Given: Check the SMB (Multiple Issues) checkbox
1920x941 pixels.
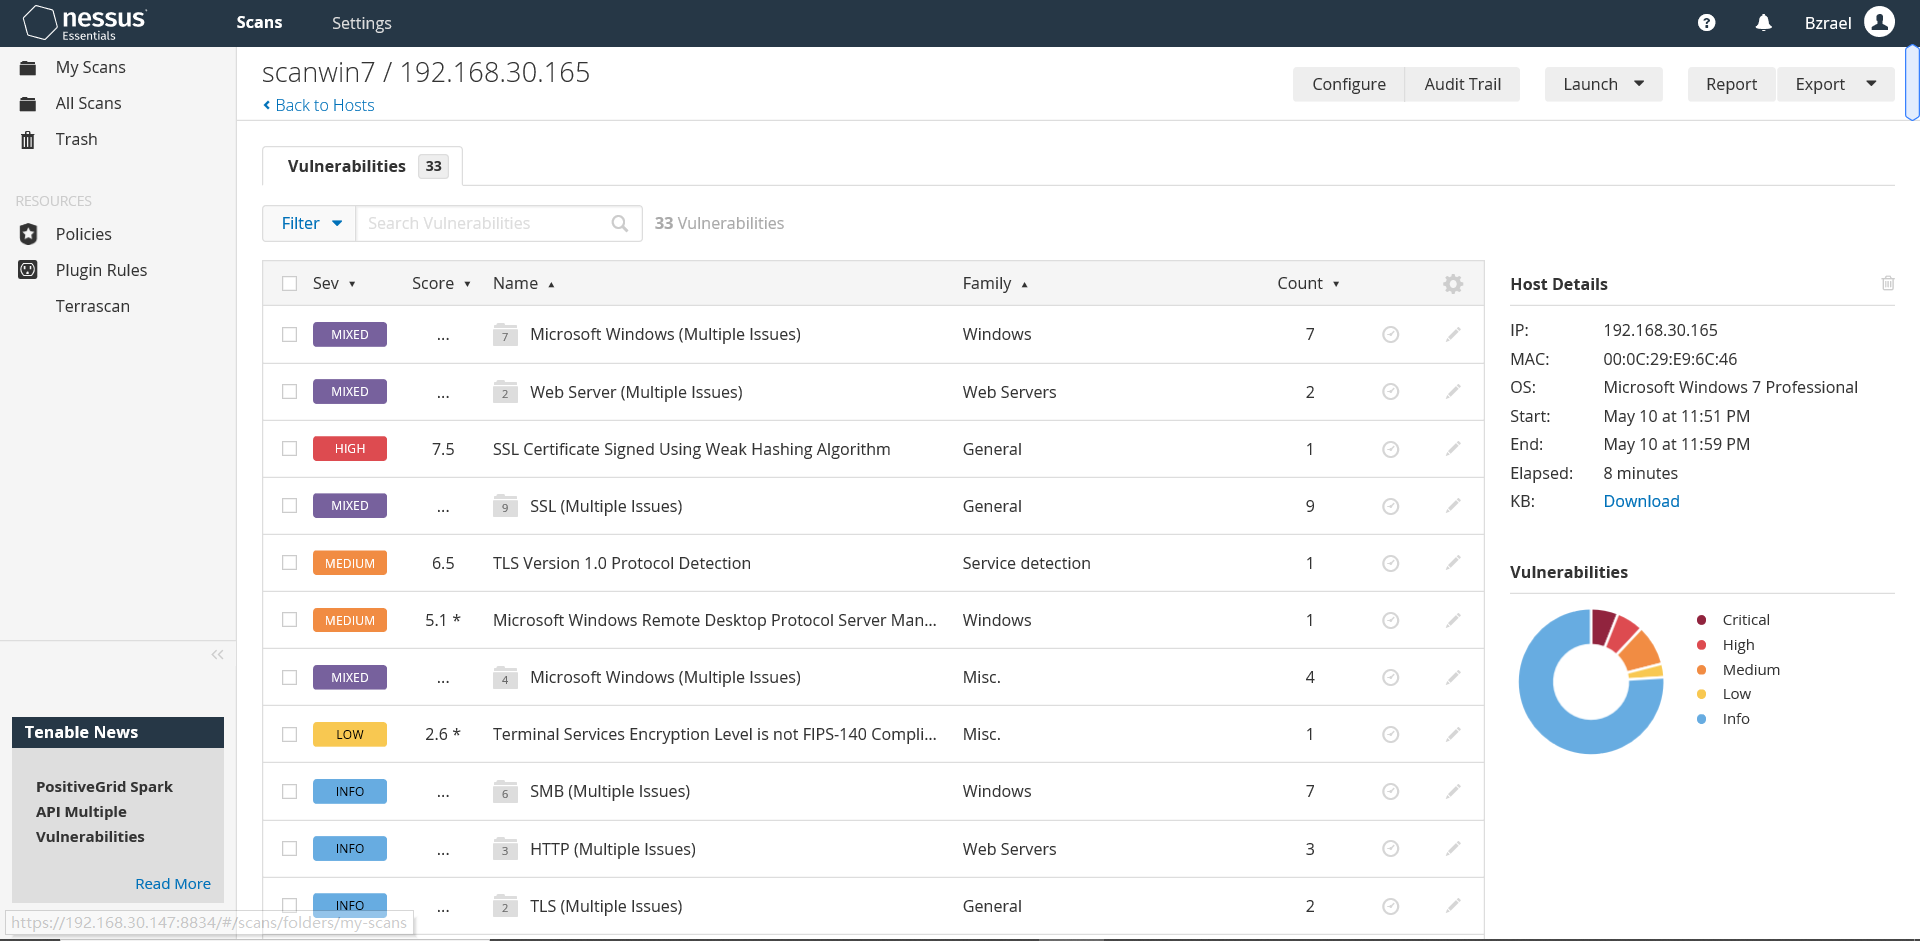Looking at the screenshot, I should tap(290, 791).
